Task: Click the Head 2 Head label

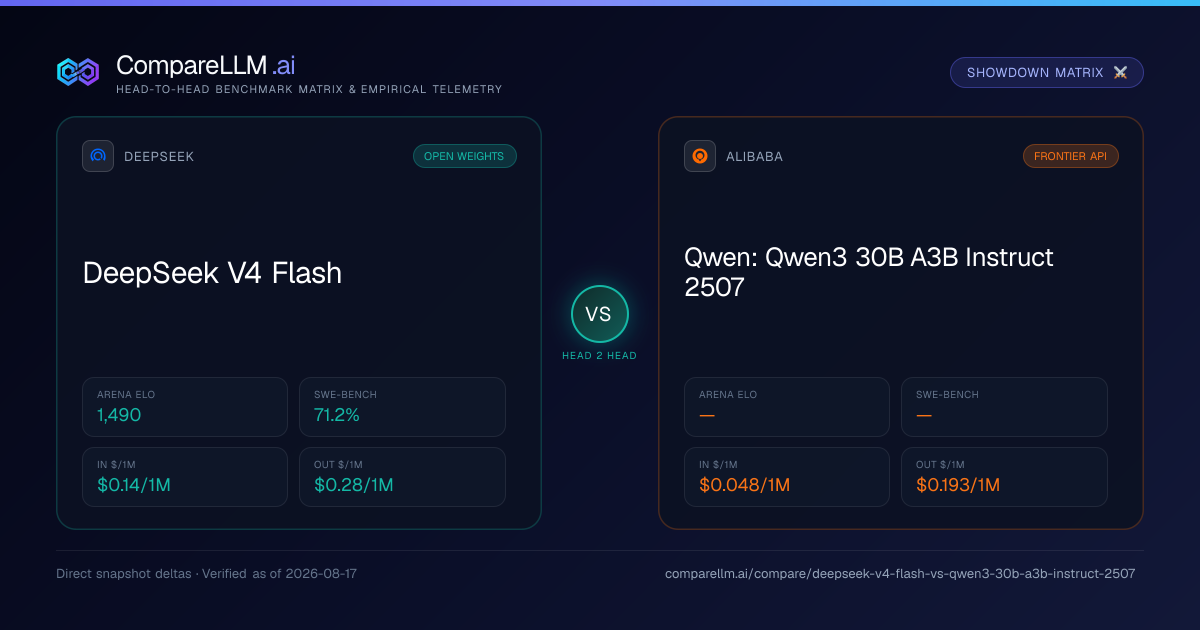Action: pos(599,356)
